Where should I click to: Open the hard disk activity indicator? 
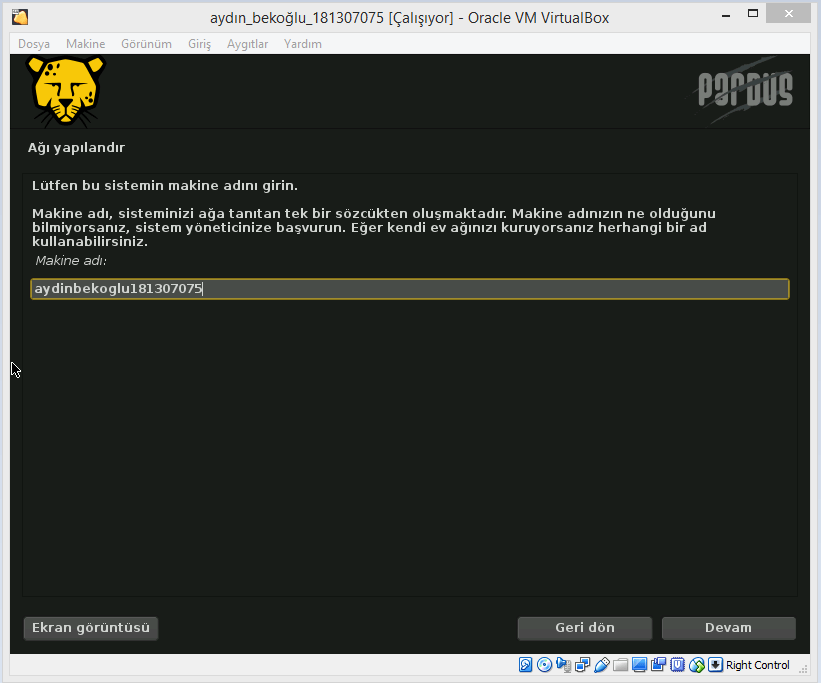click(525, 665)
